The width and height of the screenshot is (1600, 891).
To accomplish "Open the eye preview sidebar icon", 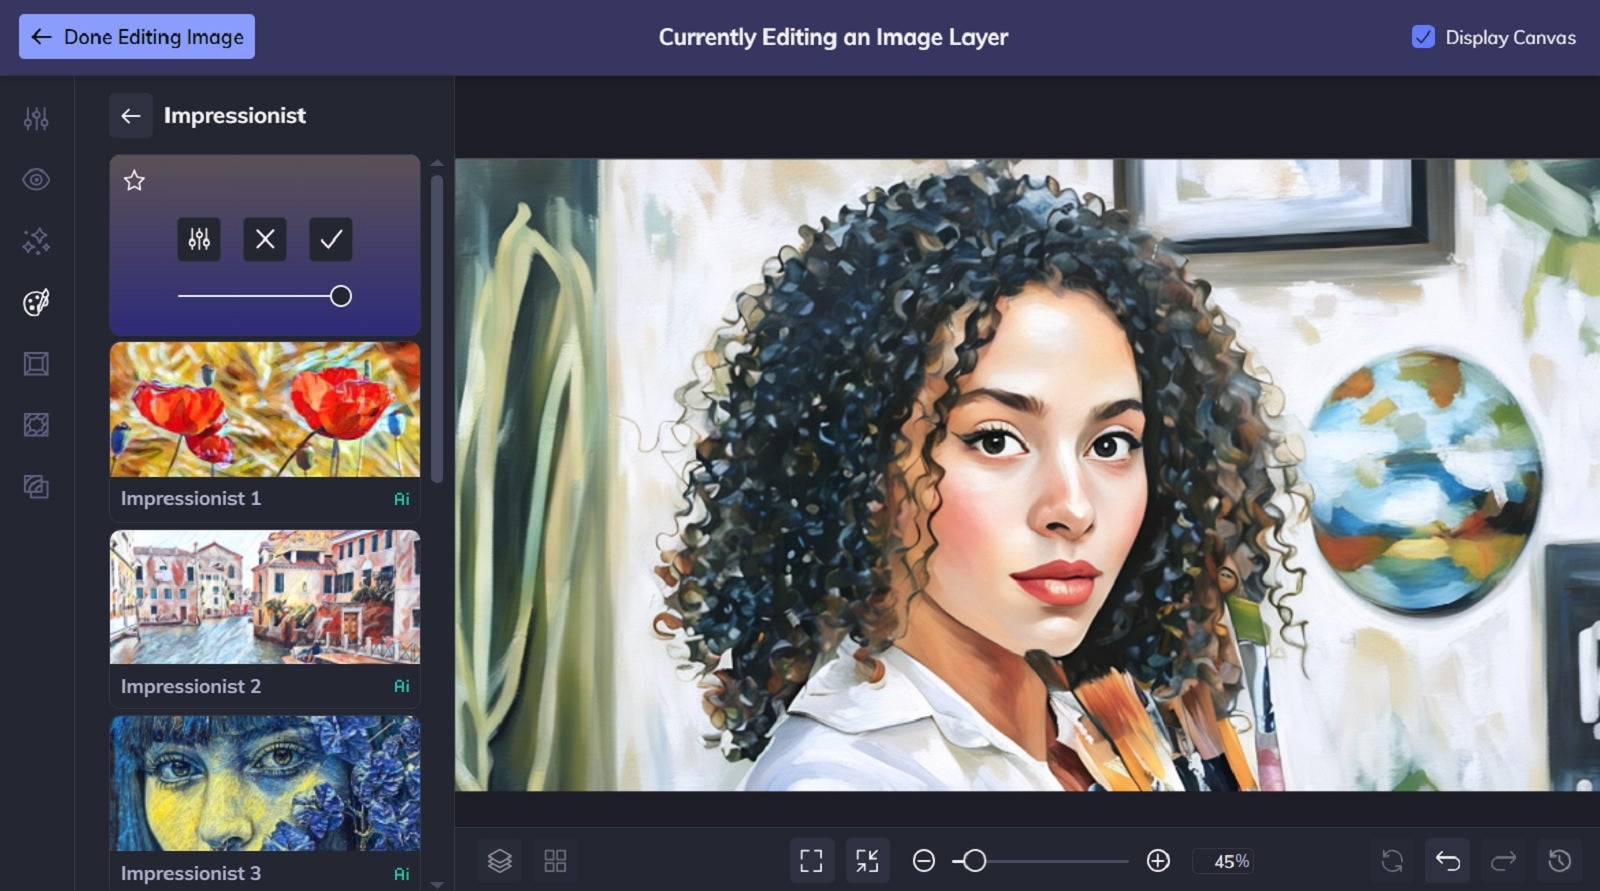I will [36, 180].
